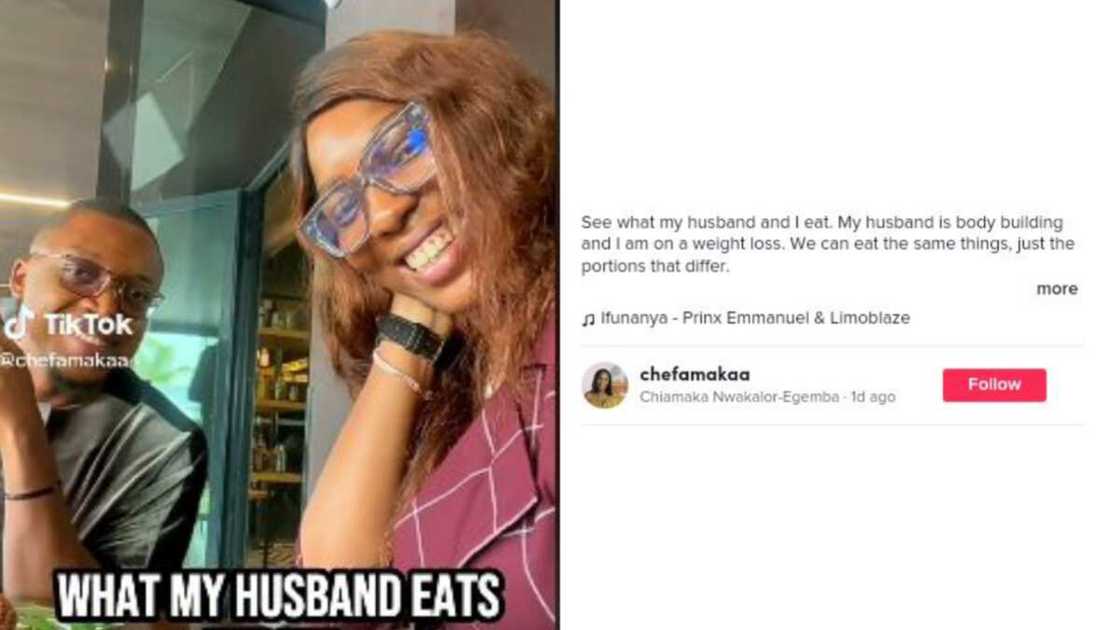The image size is (1120, 630).
Task: Click the video to play or pause
Action: point(279,315)
